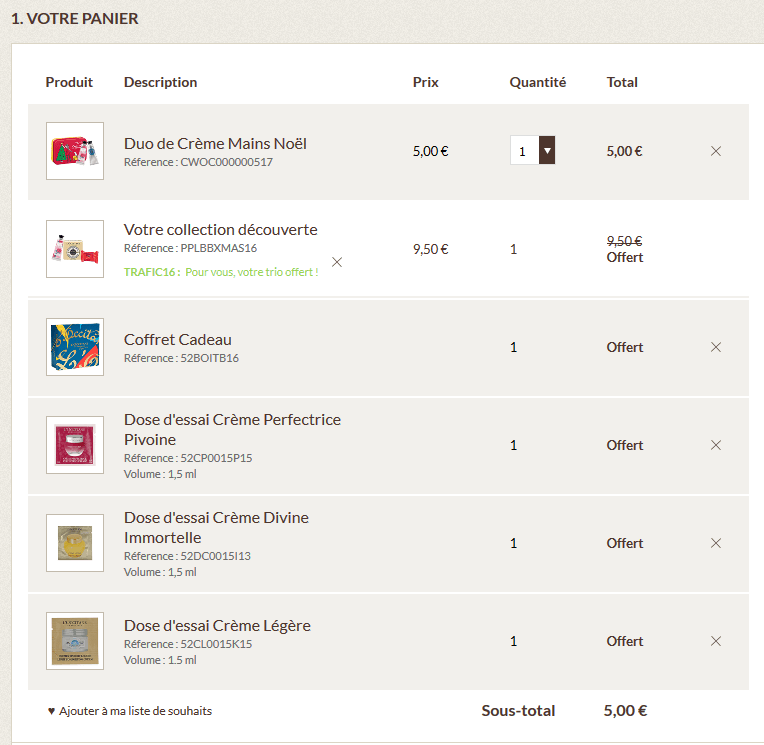764x745 pixels.
Task: Click the Coffret Cadeau product name
Action: [x=177, y=339]
